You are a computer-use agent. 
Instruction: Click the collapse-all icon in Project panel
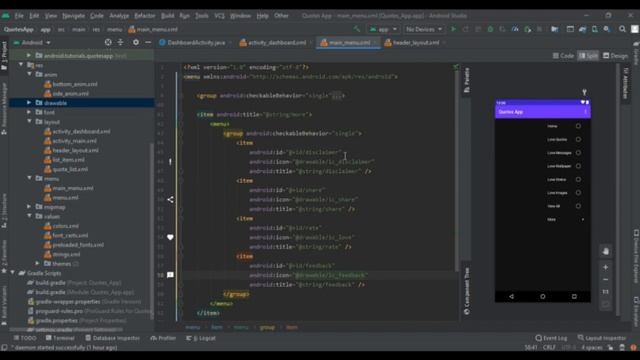pyautogui.click(x=120, y=42)
